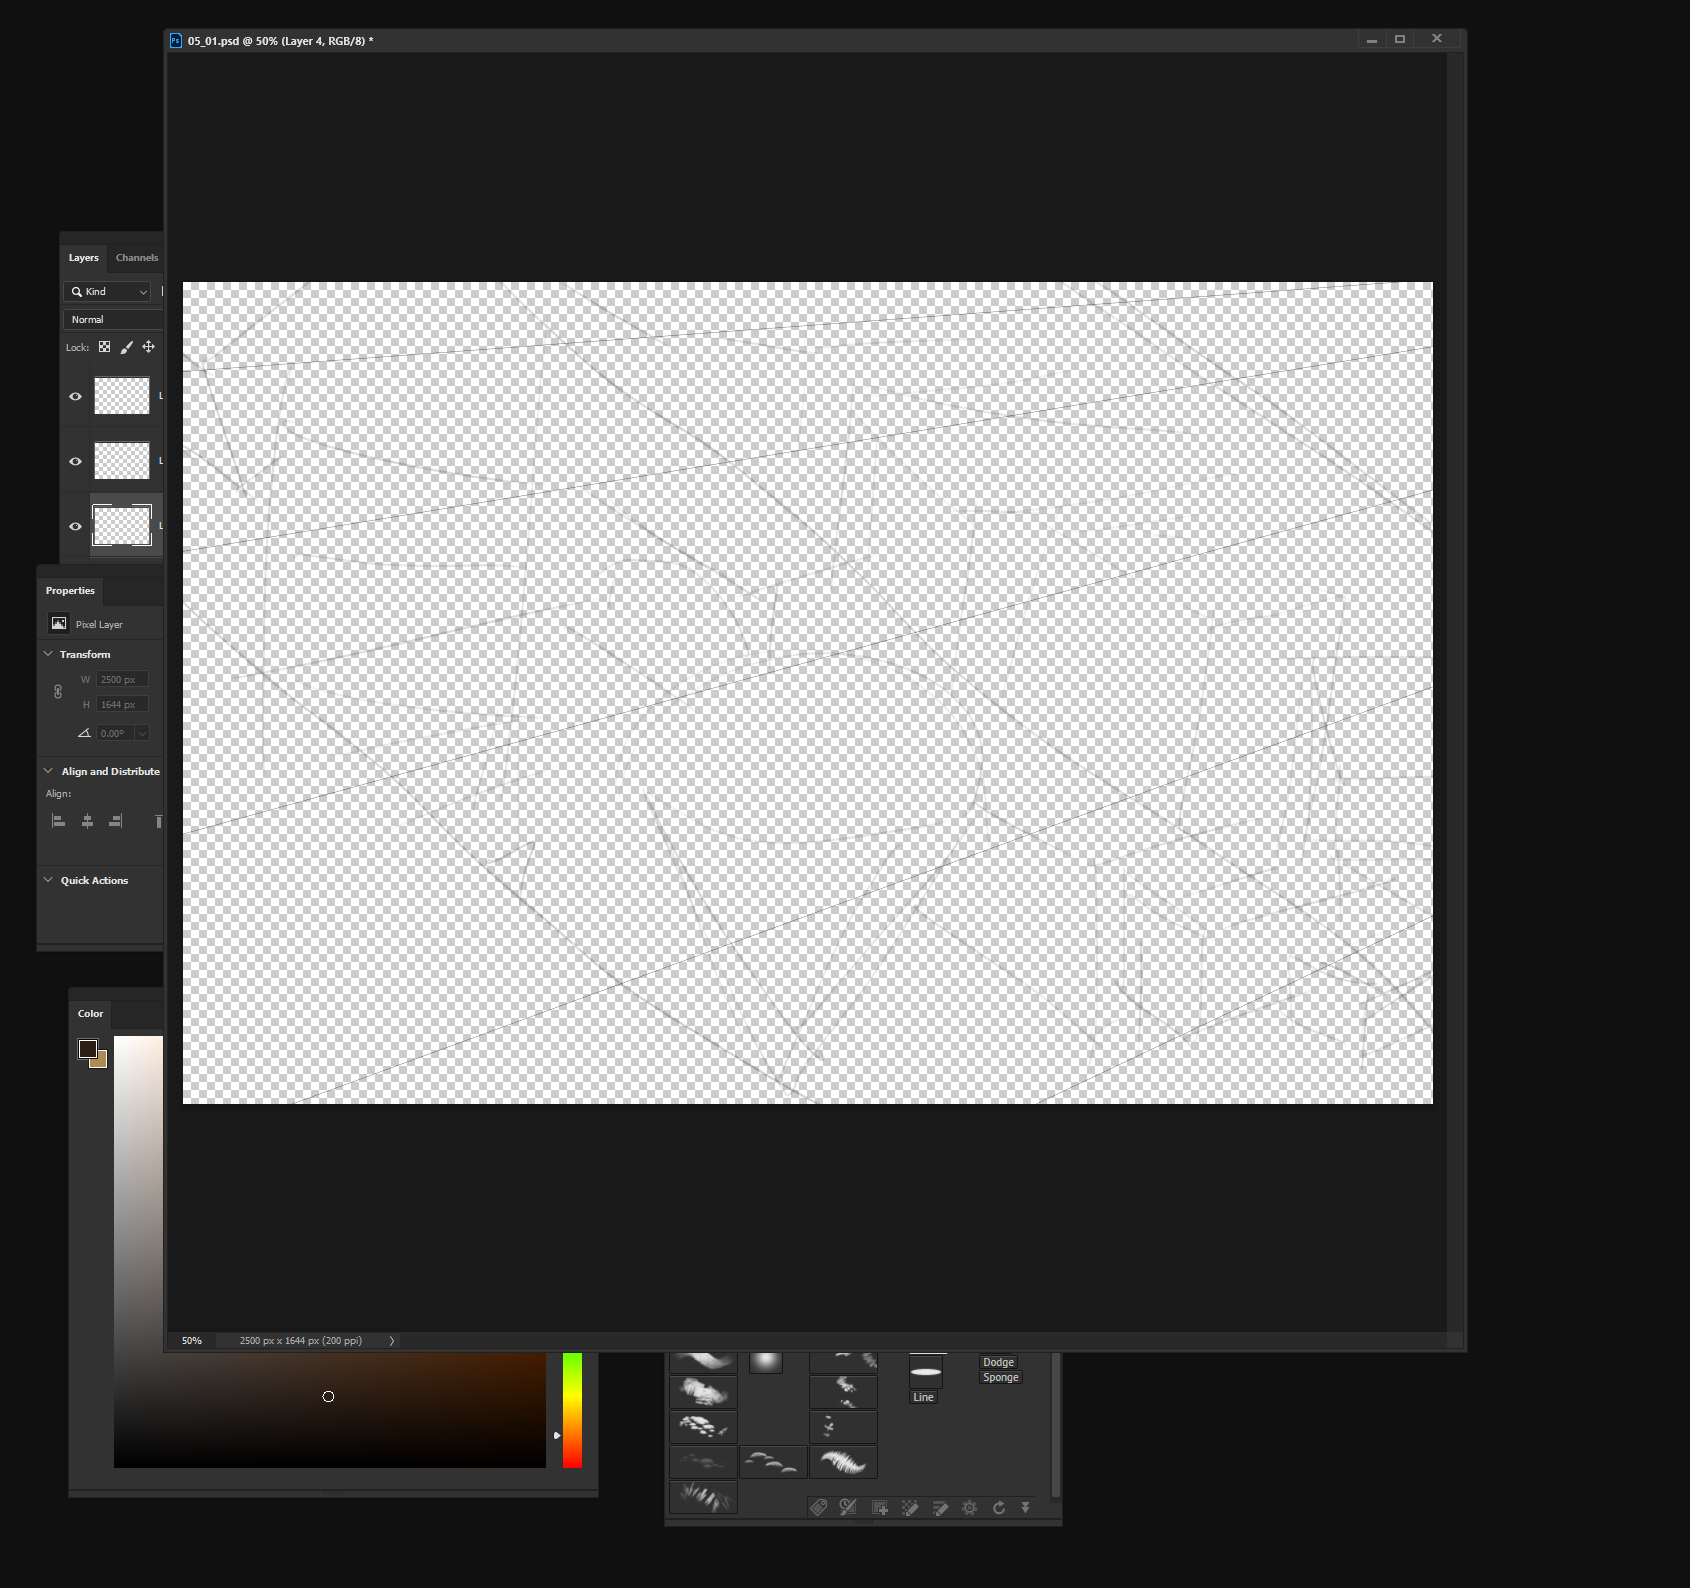Open the Kind filter dropdown
Viewport: 1690px width, 1588px height.
107,291
